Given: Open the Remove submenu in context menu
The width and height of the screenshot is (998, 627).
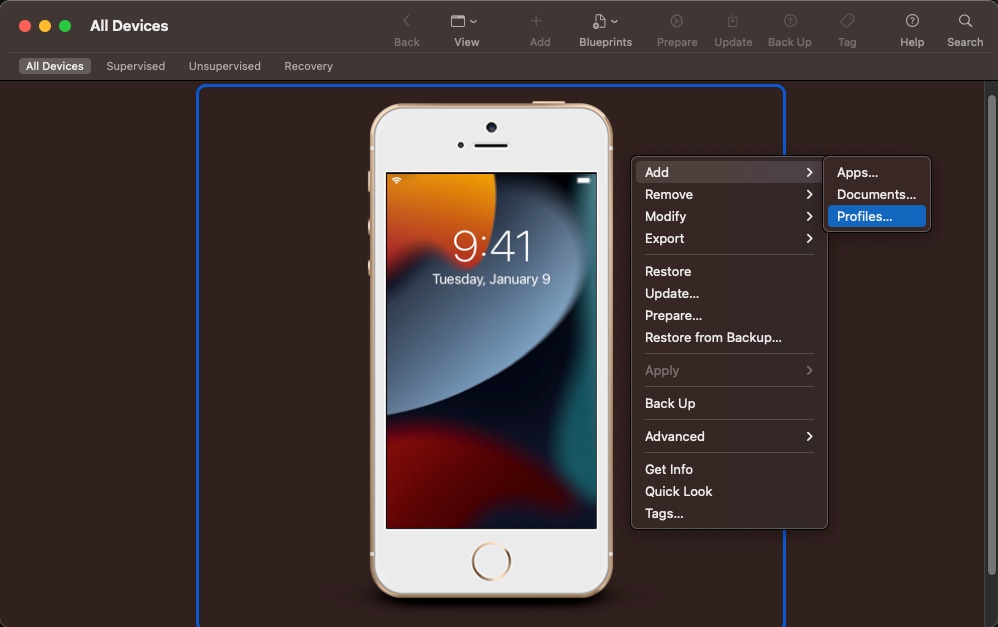Looking at the screenshot, I should pyautogui.click(x=729, y=194).
